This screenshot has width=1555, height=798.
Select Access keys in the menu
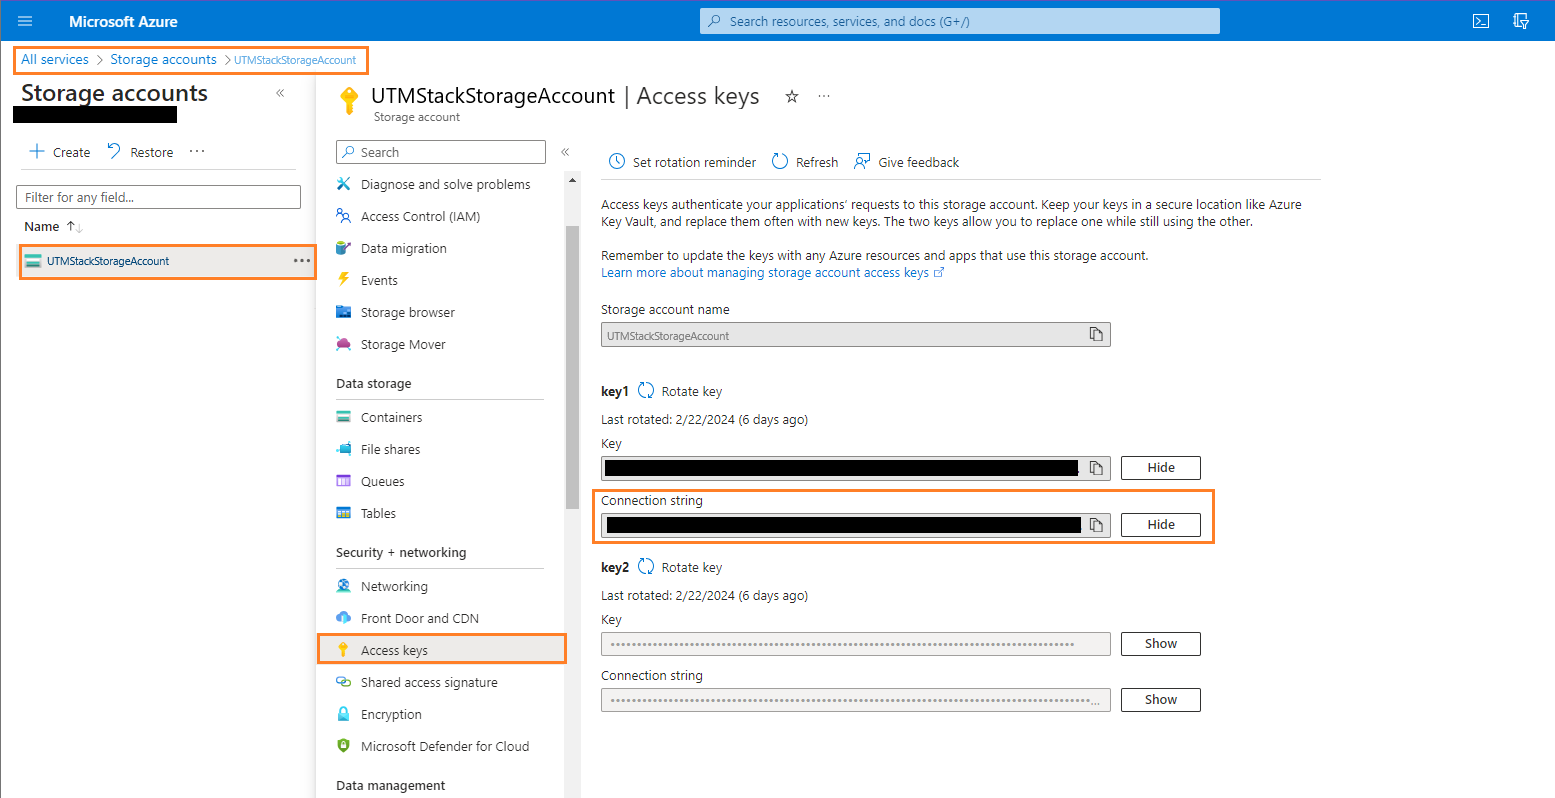coord(442,650)
